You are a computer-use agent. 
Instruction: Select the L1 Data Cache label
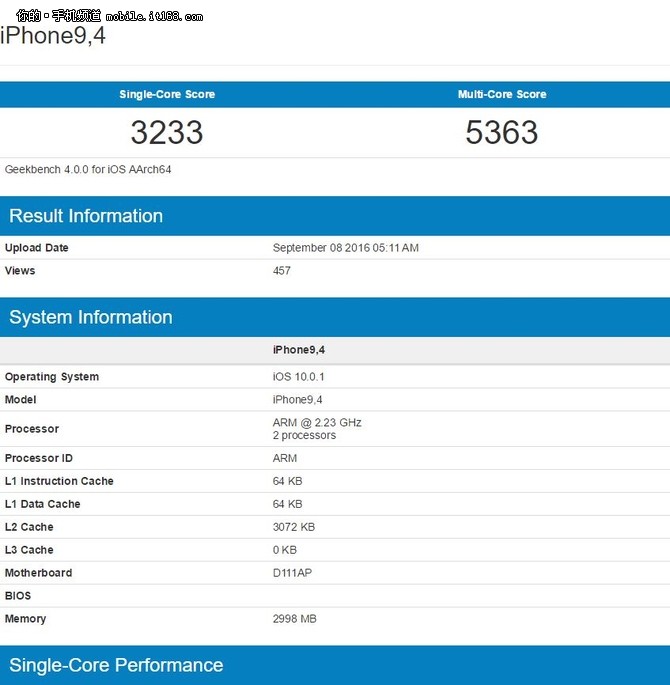click(43, 504)
